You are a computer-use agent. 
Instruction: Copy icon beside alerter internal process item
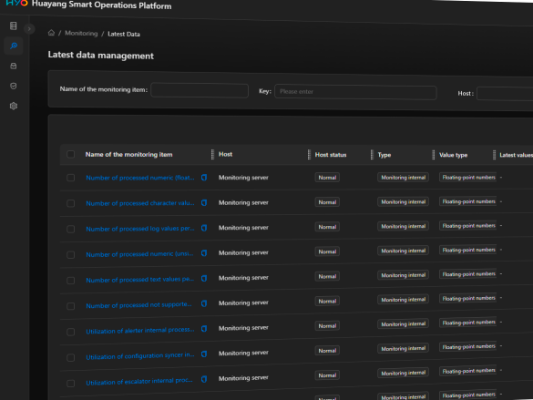point(204,329)
